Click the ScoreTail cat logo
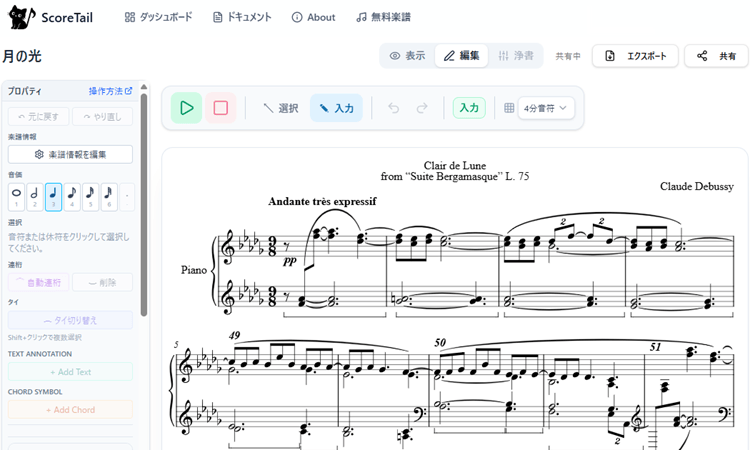750x450 pixels. click(21, 17)
